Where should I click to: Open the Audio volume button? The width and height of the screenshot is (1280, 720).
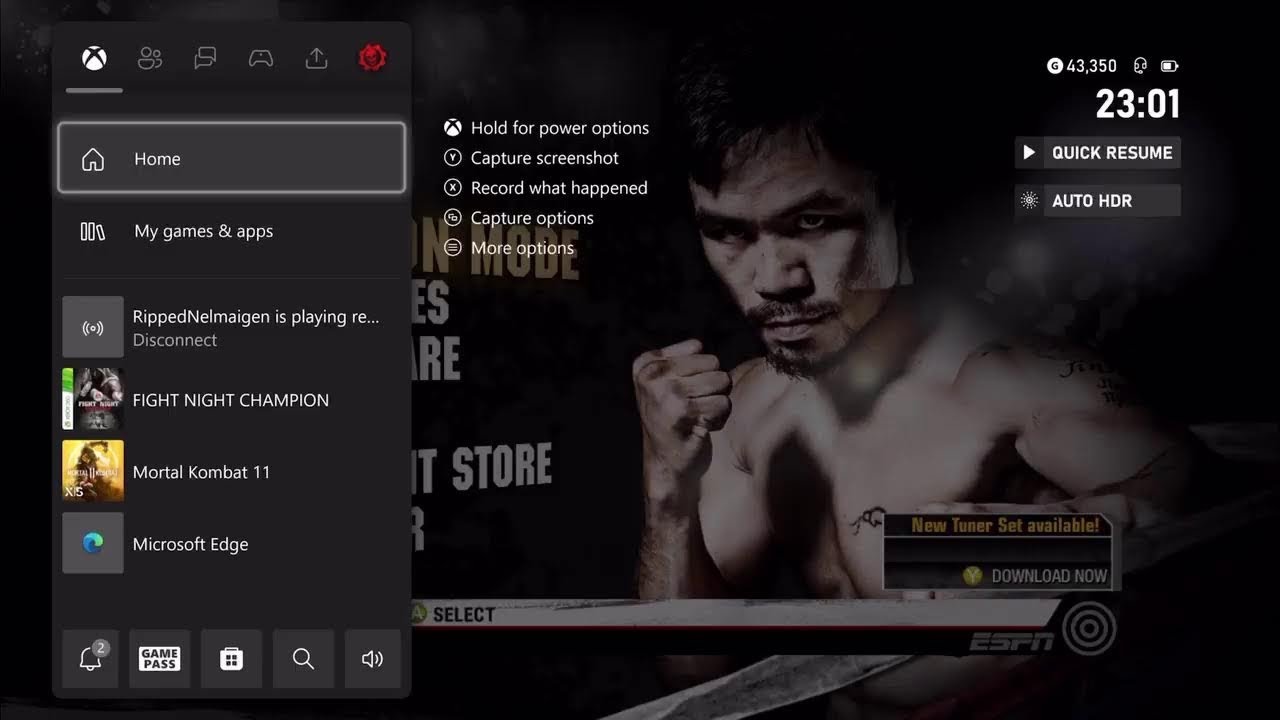pyautogui.click(x=373, y=659)
